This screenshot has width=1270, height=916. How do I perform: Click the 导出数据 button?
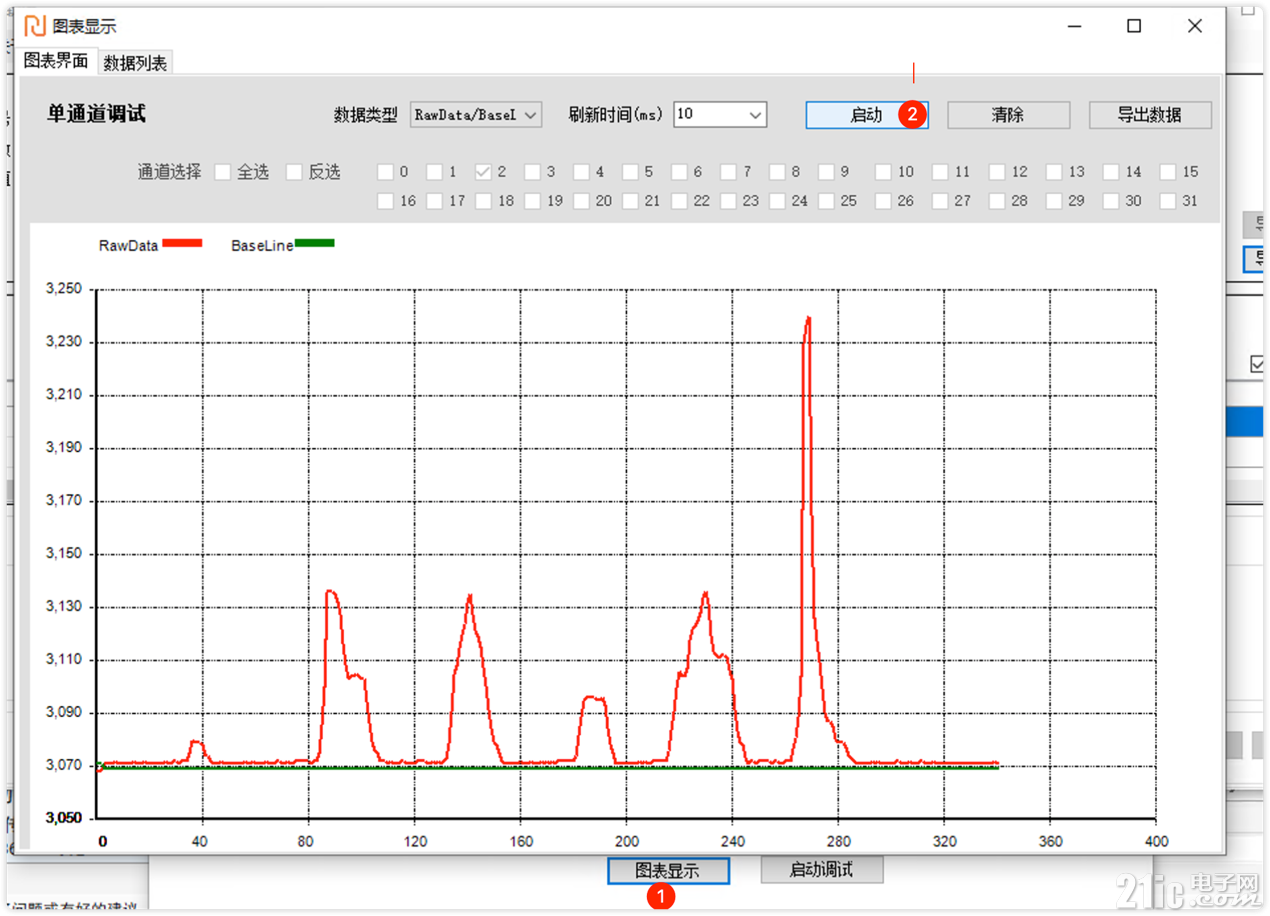coord(1150,115)
